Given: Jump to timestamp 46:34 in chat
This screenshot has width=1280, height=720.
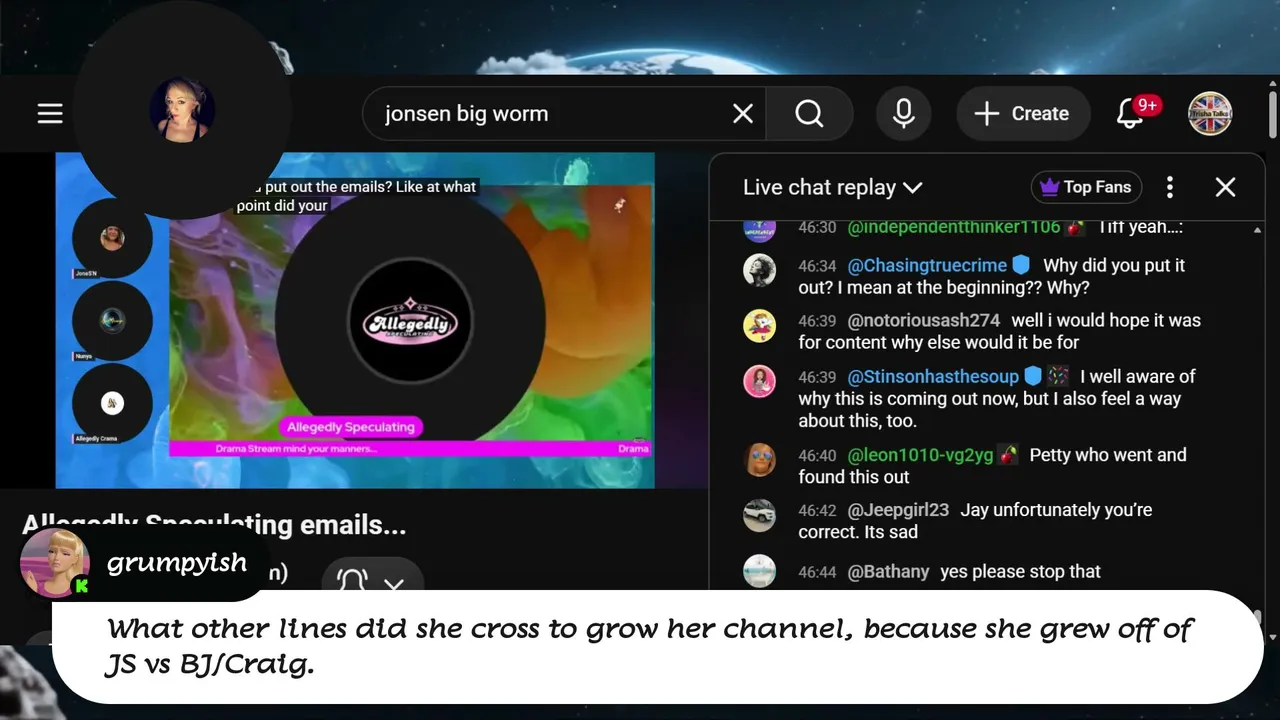Looking at the screenshot, I should pyautogui.click(x=817, y=266).
